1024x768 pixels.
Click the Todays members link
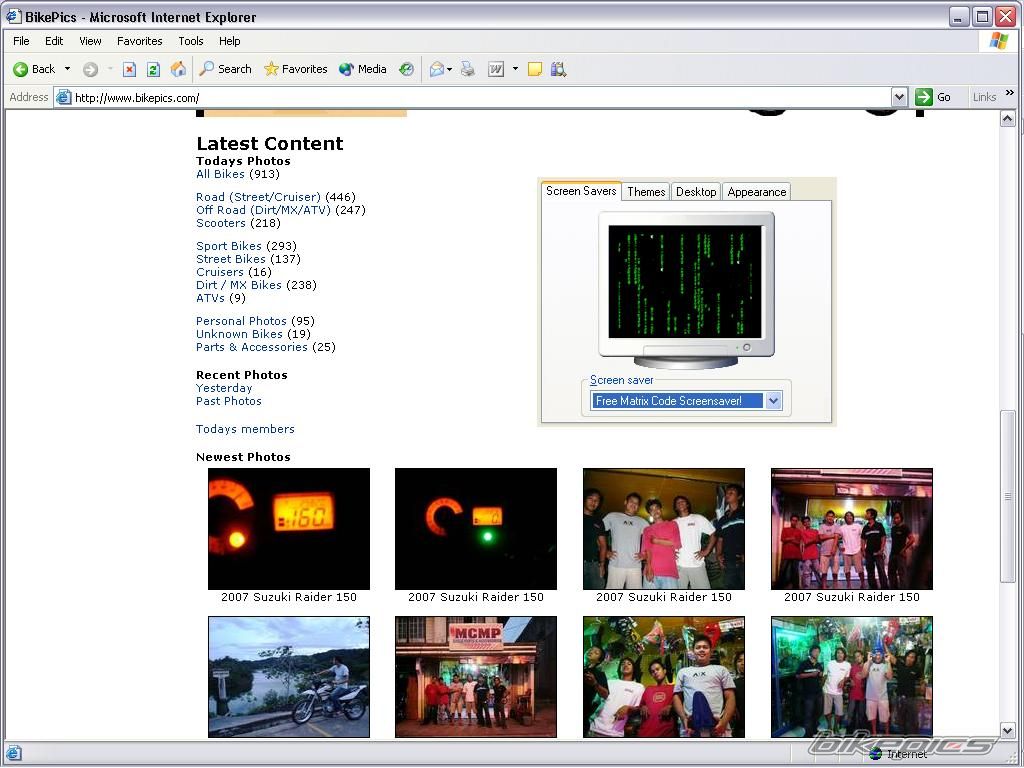(x=245, y=429)
